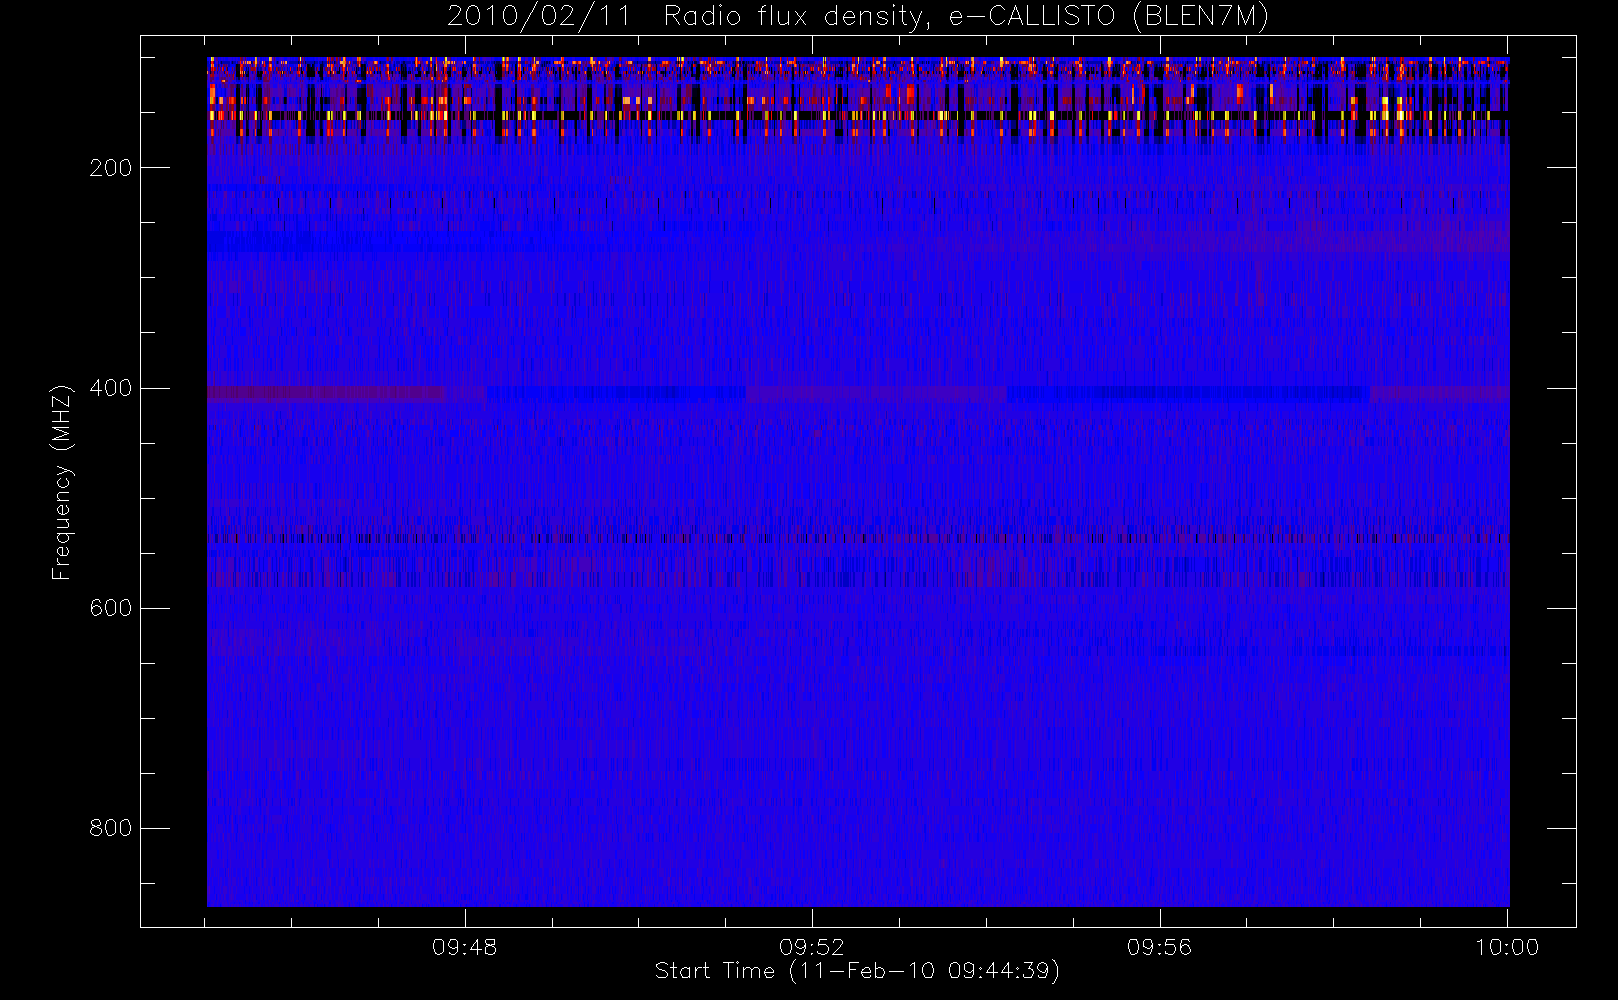
Task: Click the 10:00 time tick label
Action: pyautogui.click(x=1507, y=947)
